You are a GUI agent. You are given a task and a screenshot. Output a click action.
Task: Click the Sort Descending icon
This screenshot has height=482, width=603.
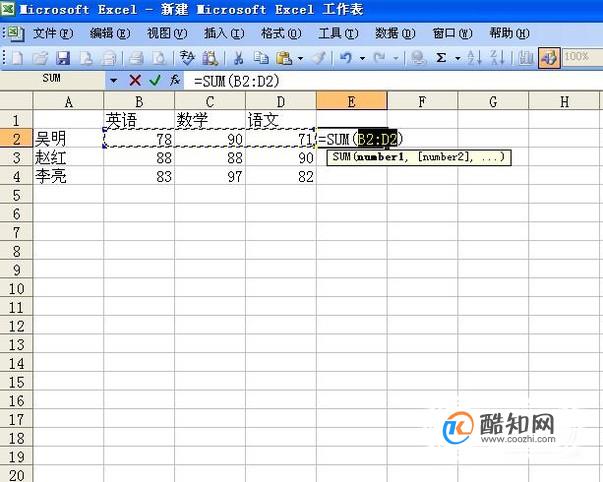pyautogui.click(x=498, y=58)
